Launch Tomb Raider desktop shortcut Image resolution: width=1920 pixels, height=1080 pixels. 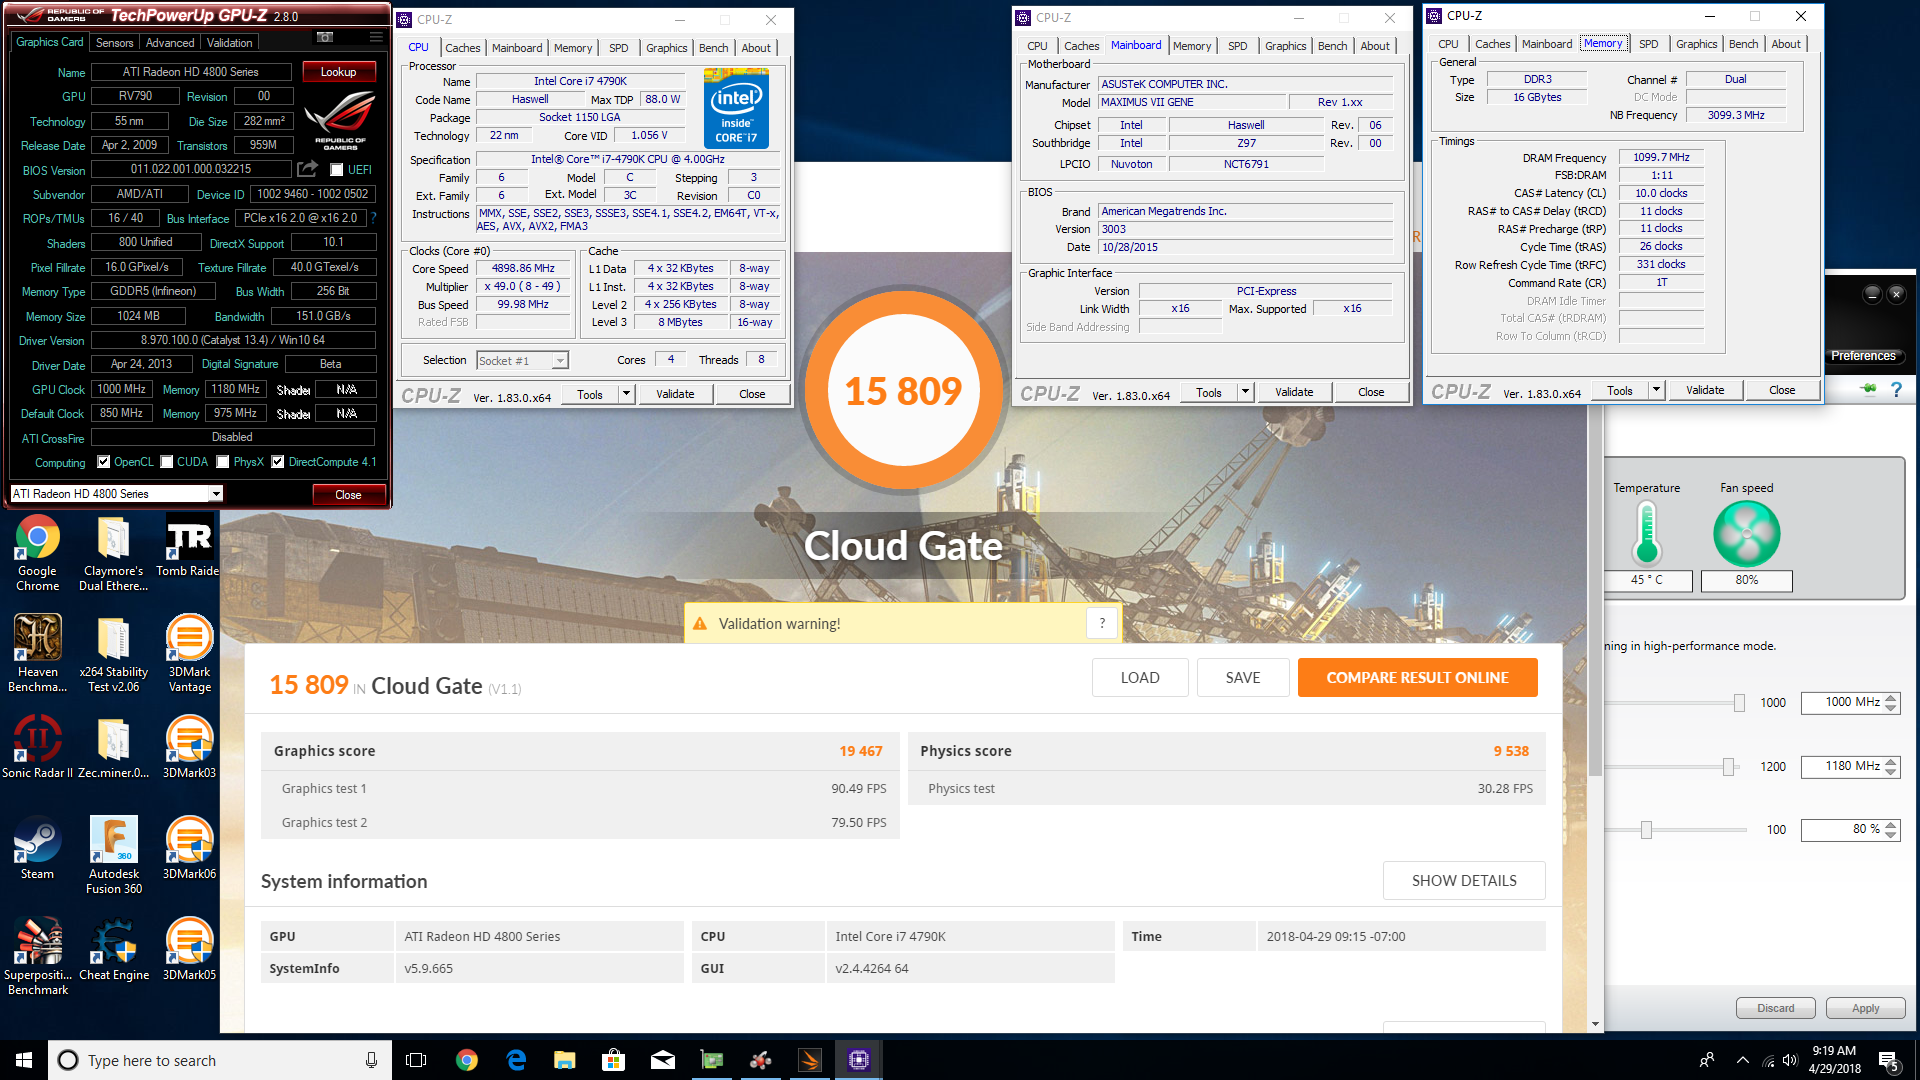[188, 546]
